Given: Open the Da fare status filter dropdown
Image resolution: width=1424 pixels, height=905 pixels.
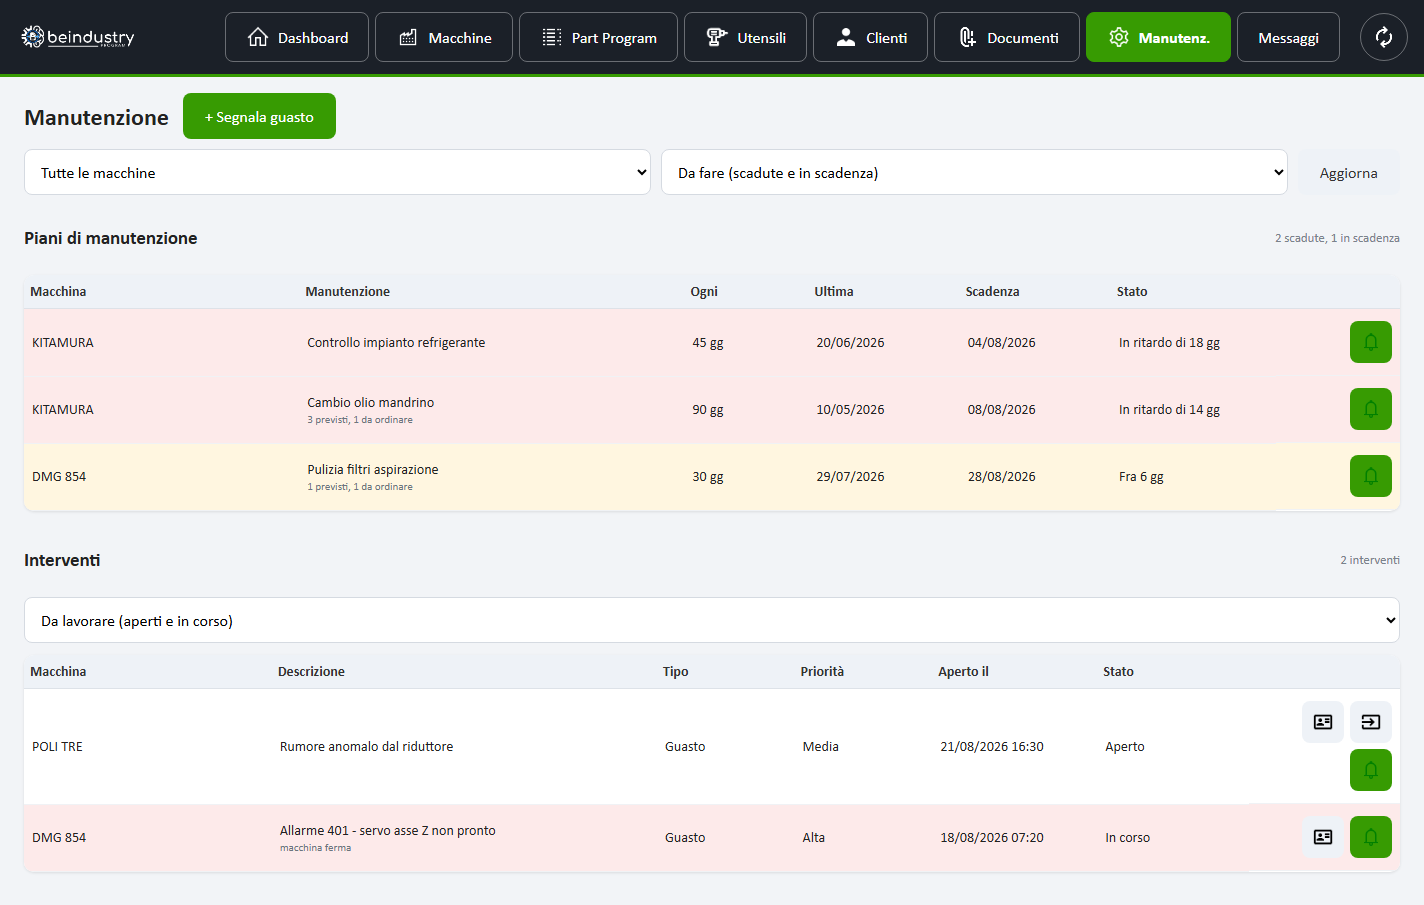Looking at the screenshot, I should (x=974, y=173).
